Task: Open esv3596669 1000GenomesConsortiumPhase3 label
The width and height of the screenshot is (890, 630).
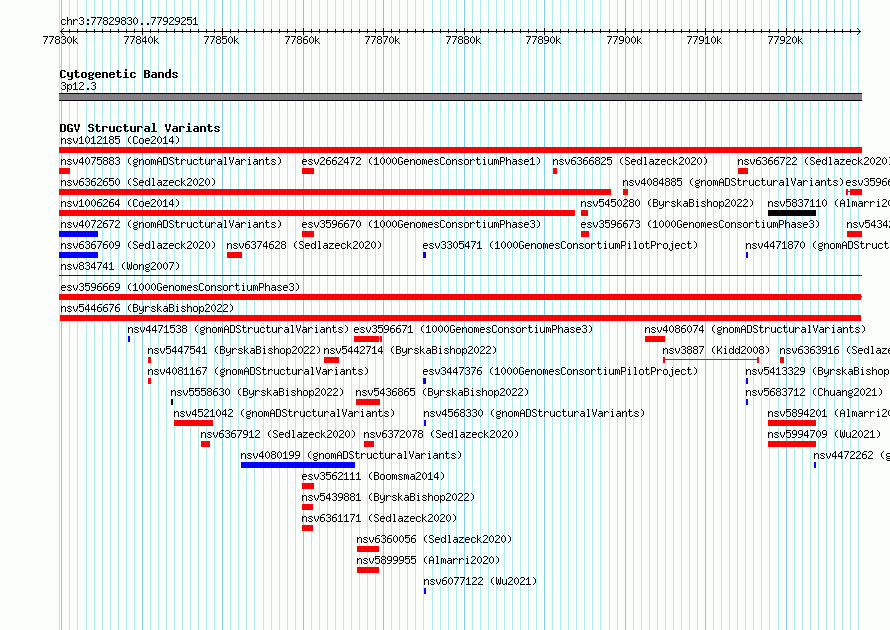Action: 180,287
